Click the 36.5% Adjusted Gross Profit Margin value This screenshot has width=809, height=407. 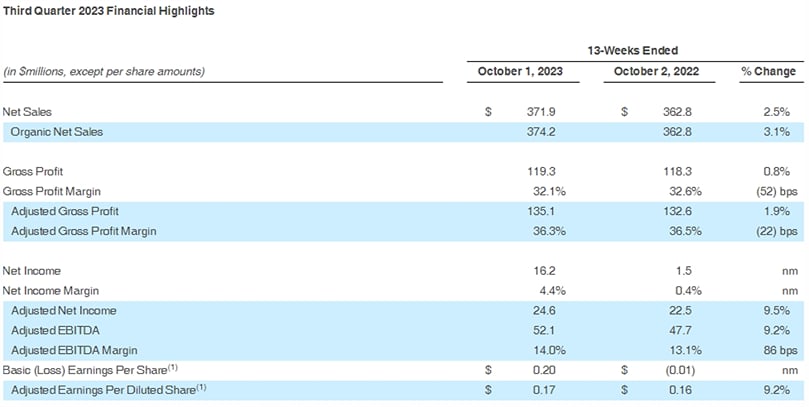(685, 232)
